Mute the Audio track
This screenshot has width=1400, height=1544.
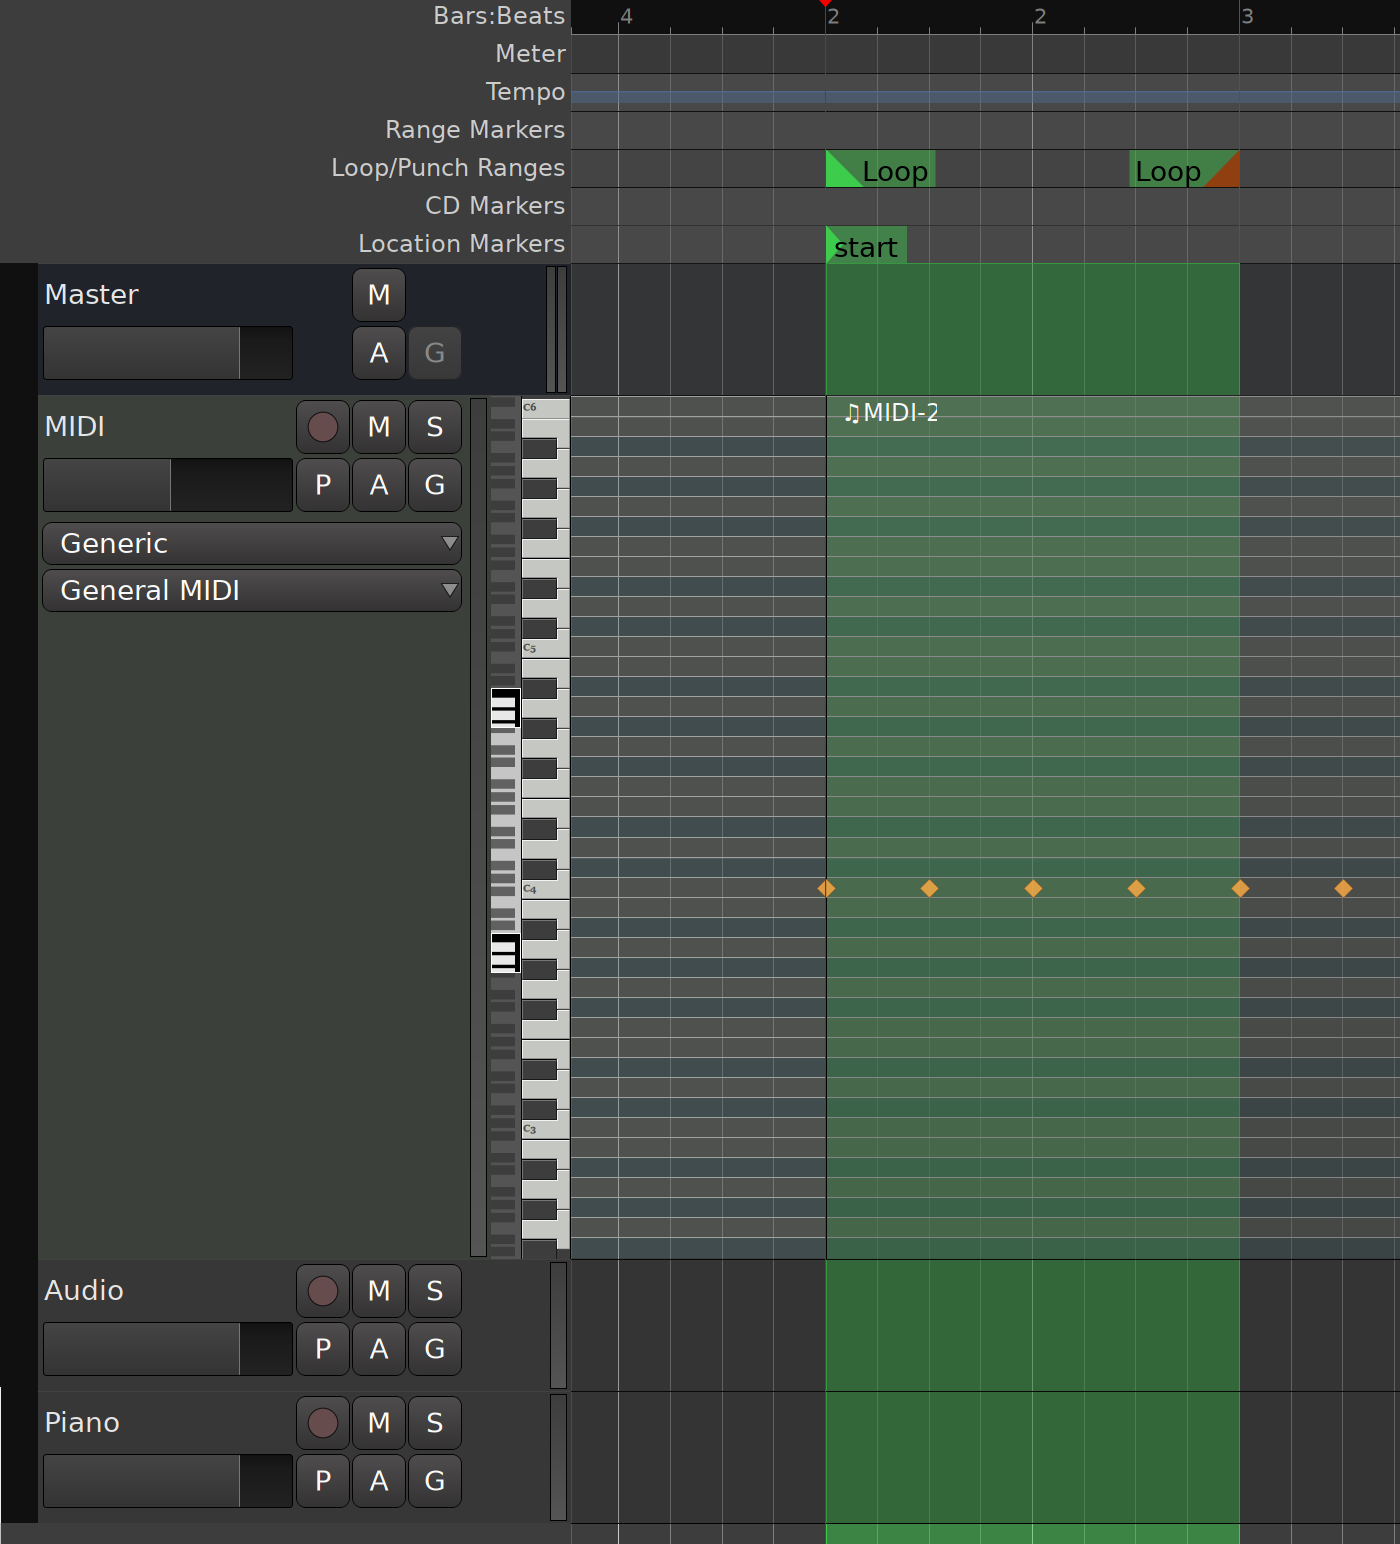379,1291
